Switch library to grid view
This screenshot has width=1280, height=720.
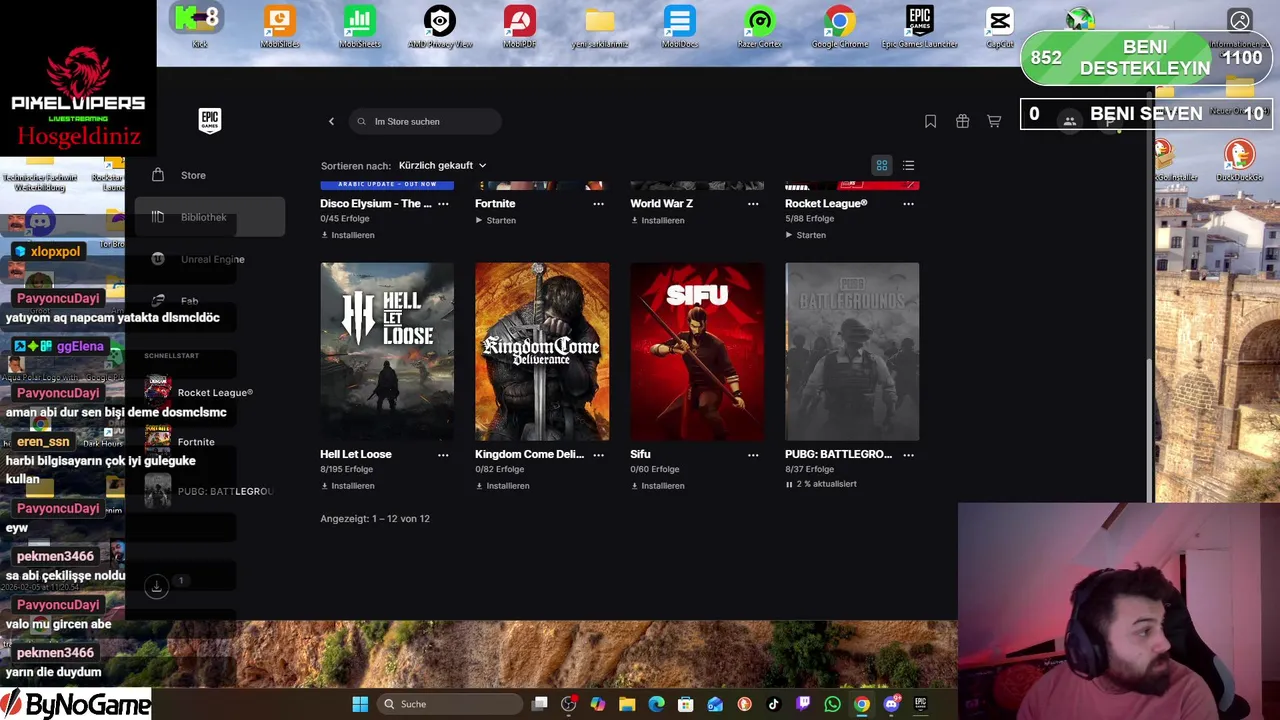click(x=882, y=165)
